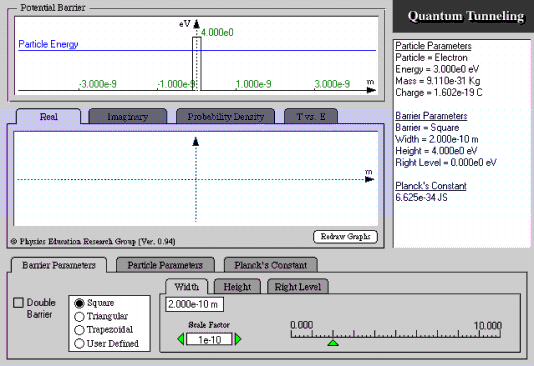This screenshot has width=534, height=366.
Task: Increase scale factor with right green arrow
Action: click(238, 339)
